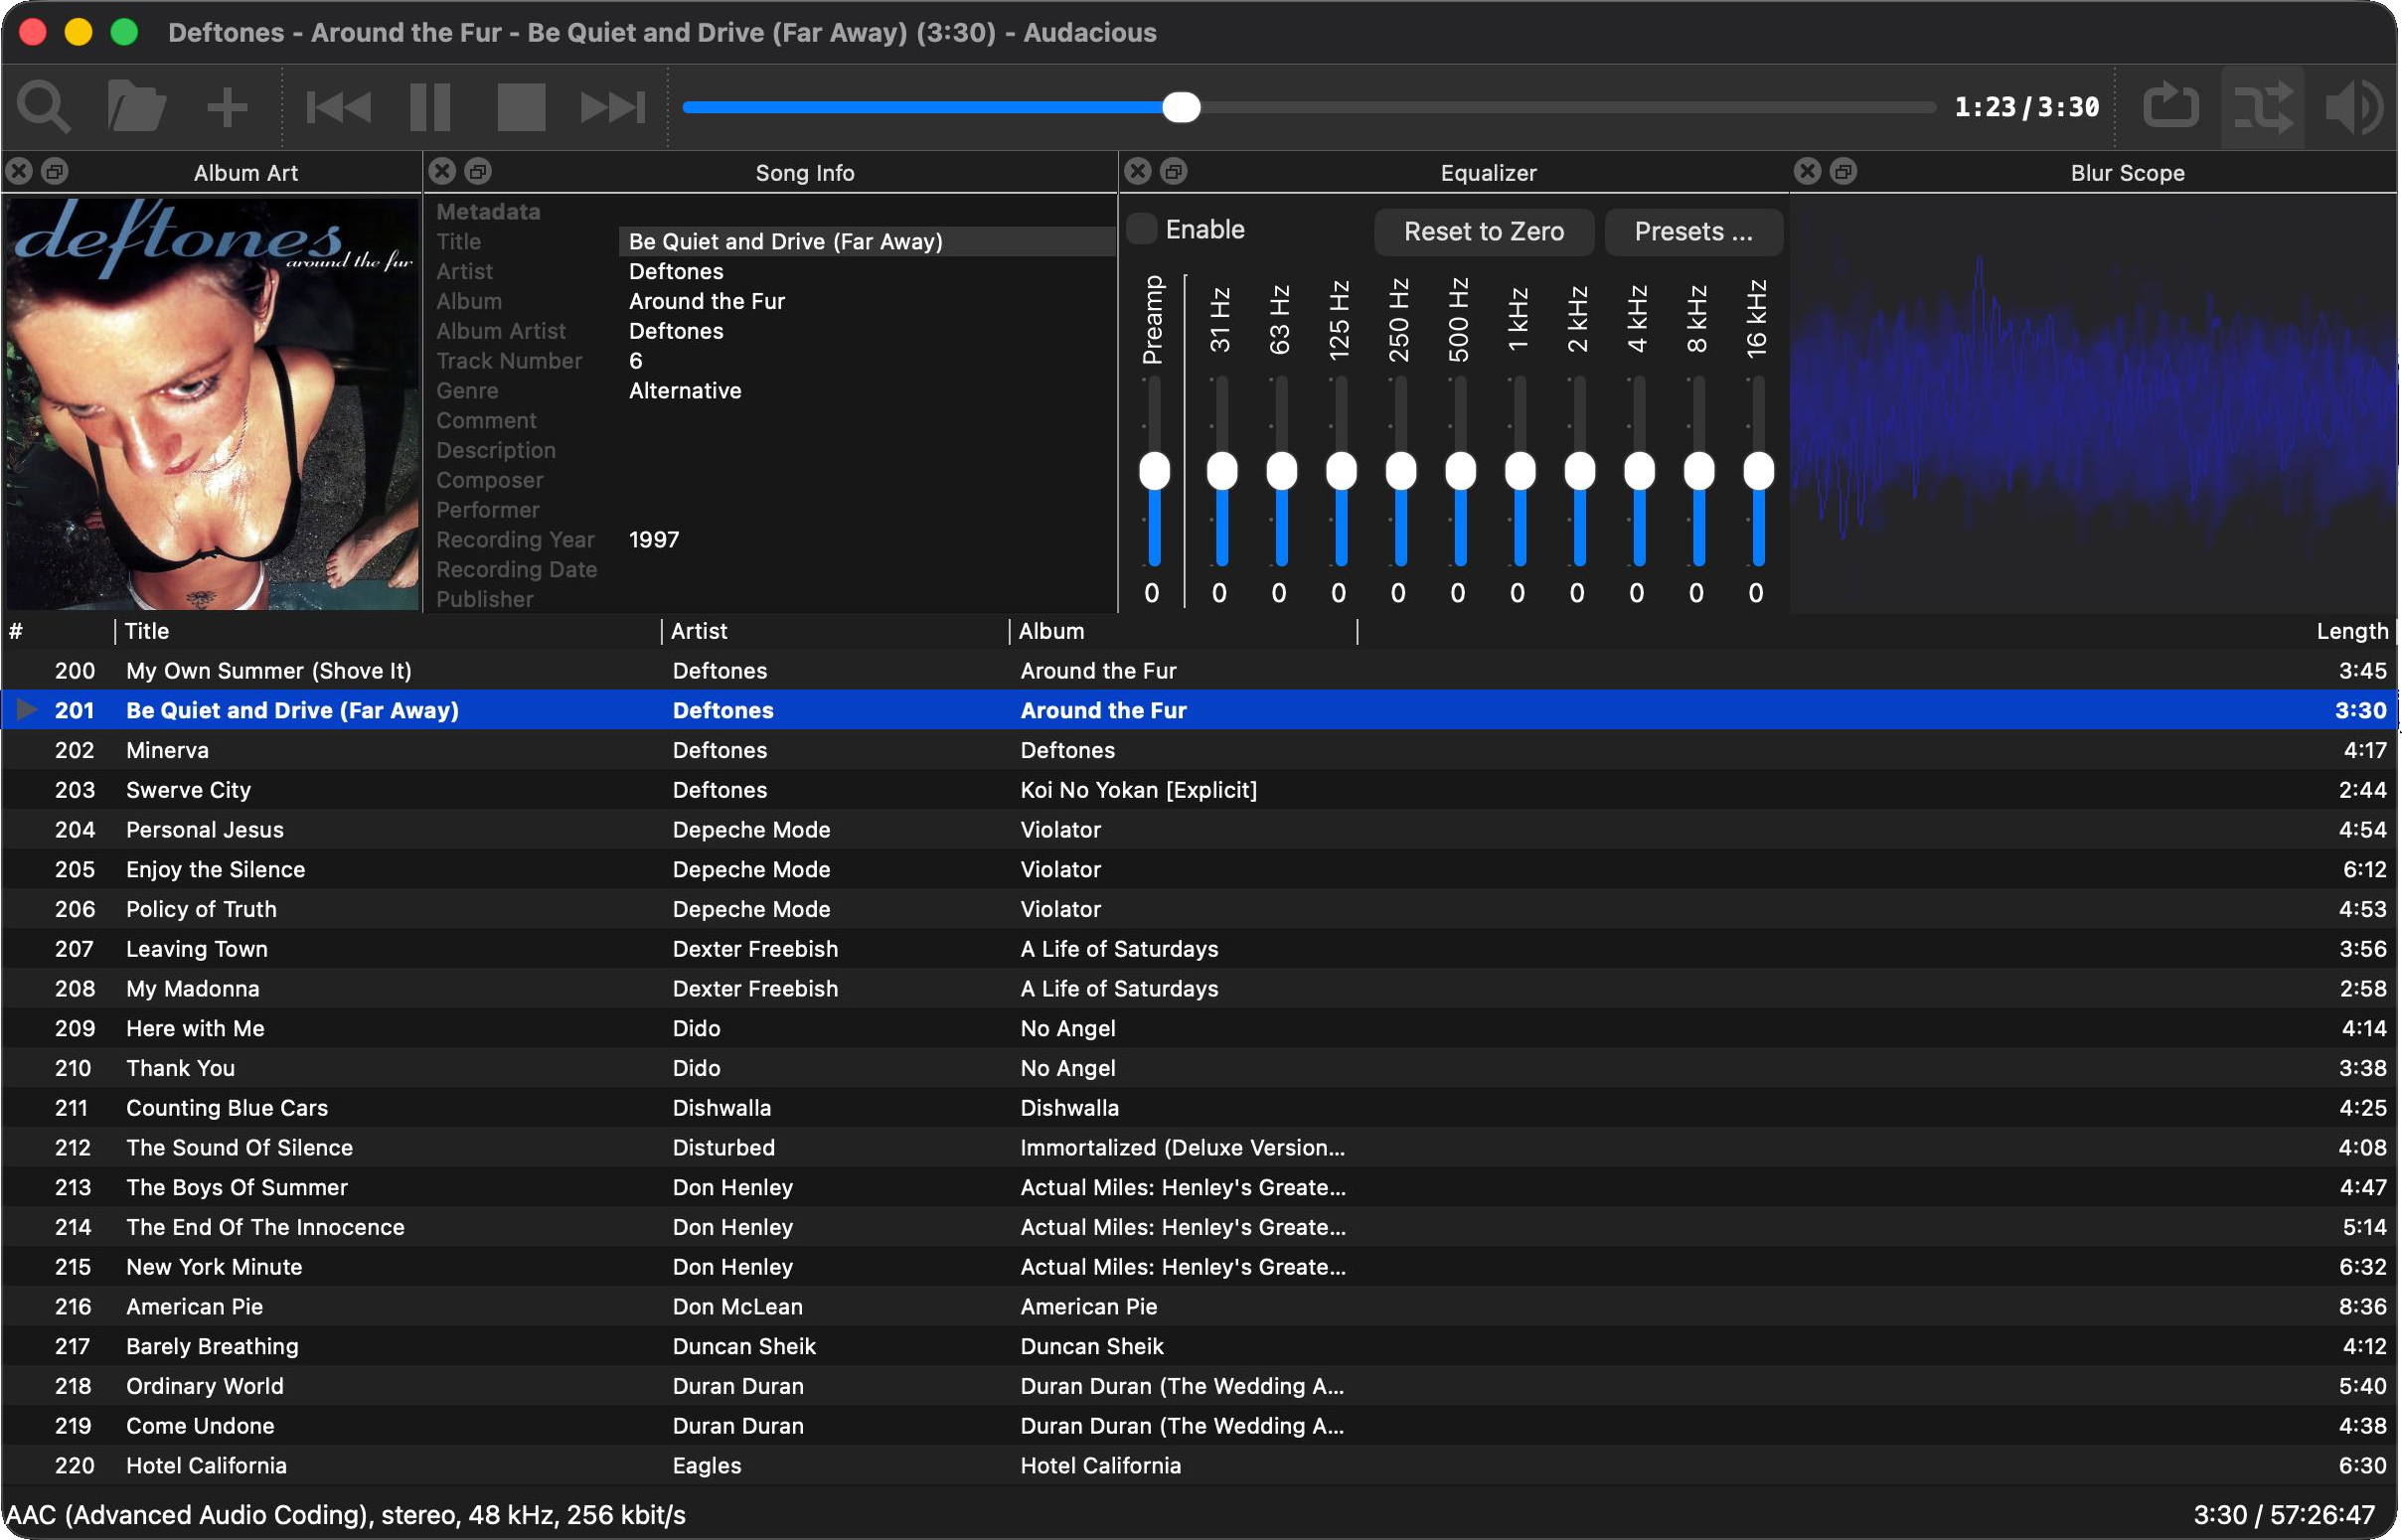Sort playlist by Artist column header
The height and width of the screenshot is (1540, 2402).
click(835, 632)
